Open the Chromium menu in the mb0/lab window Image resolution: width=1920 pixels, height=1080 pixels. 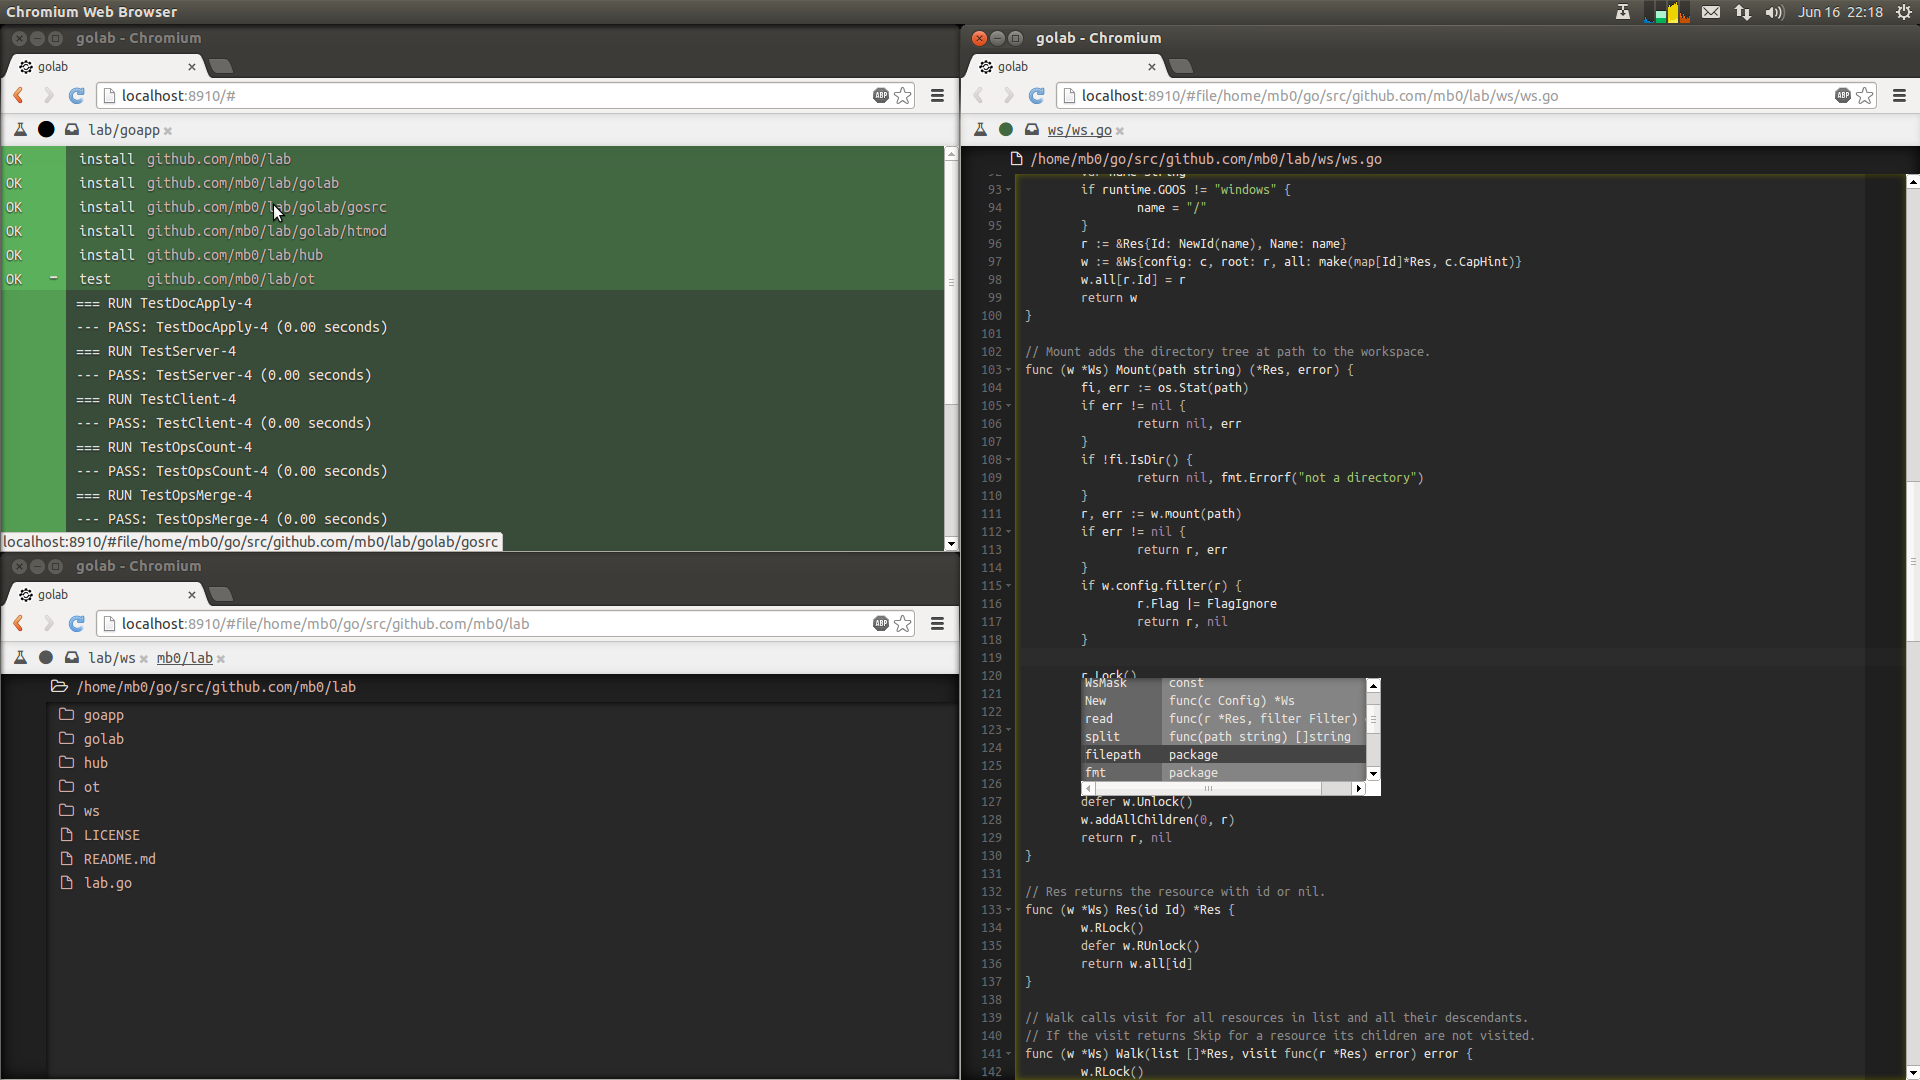tap(937, 624)
